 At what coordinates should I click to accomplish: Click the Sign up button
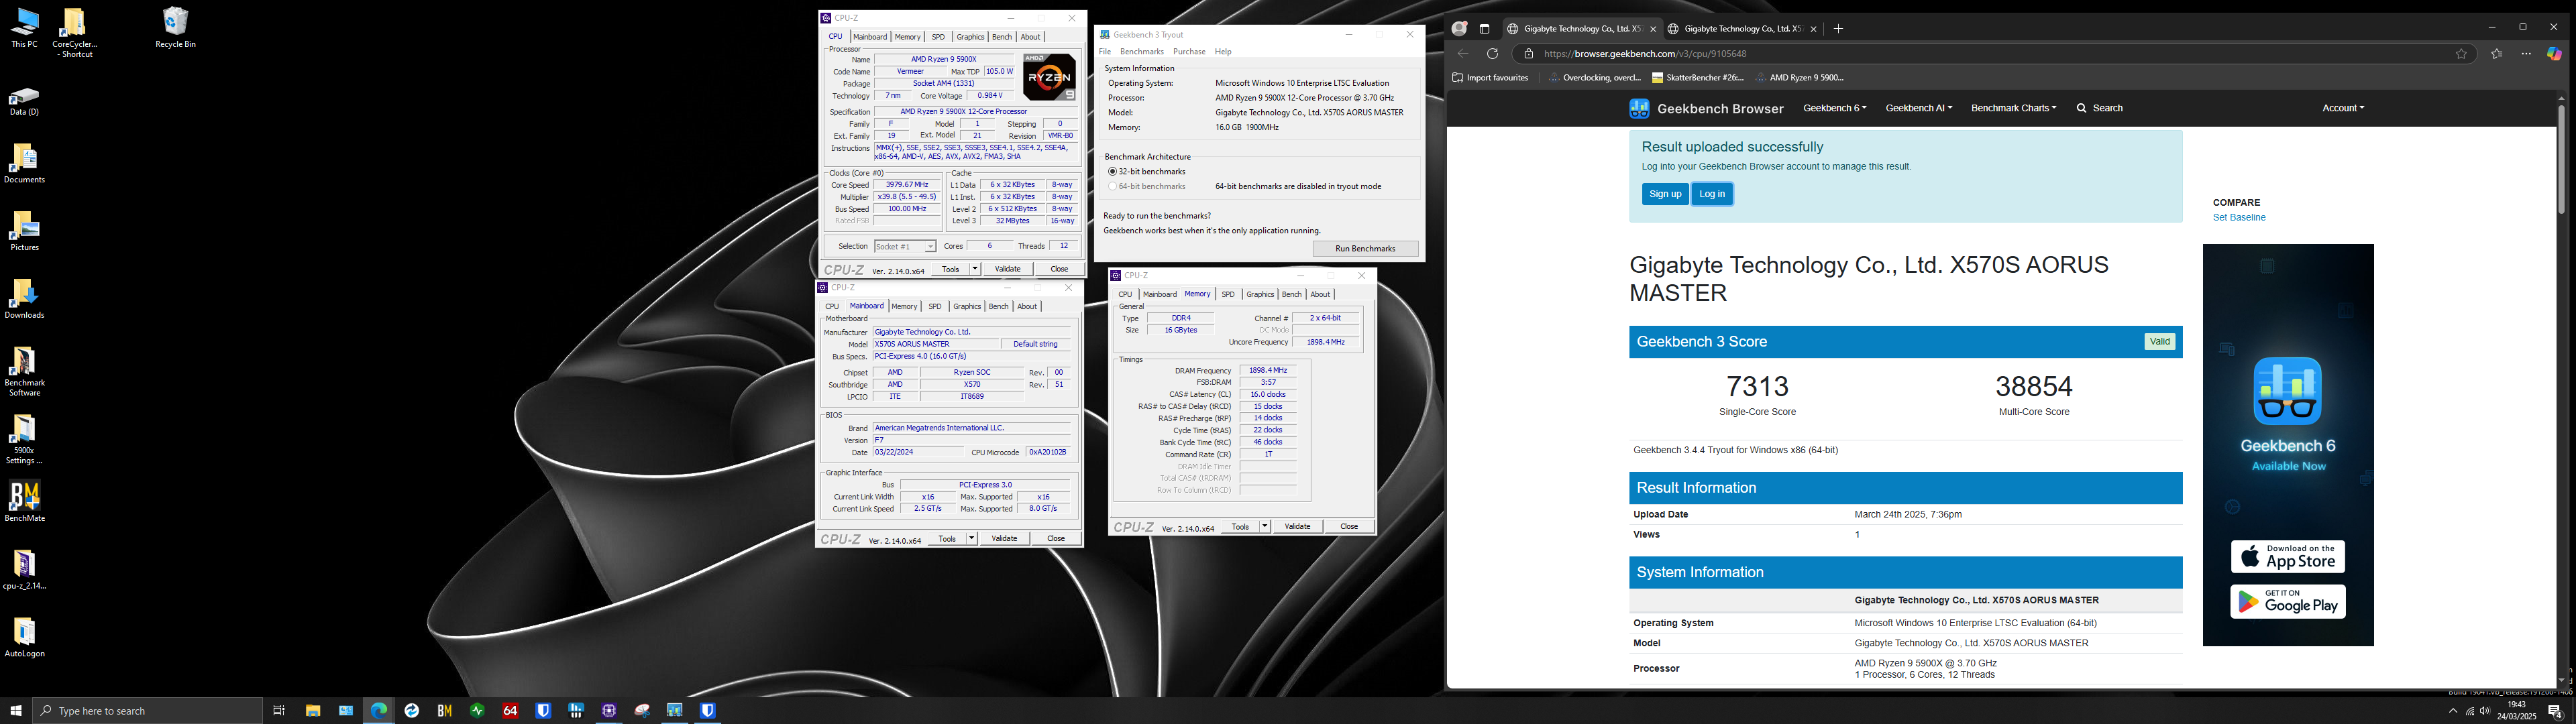[x=1665, y=194]
